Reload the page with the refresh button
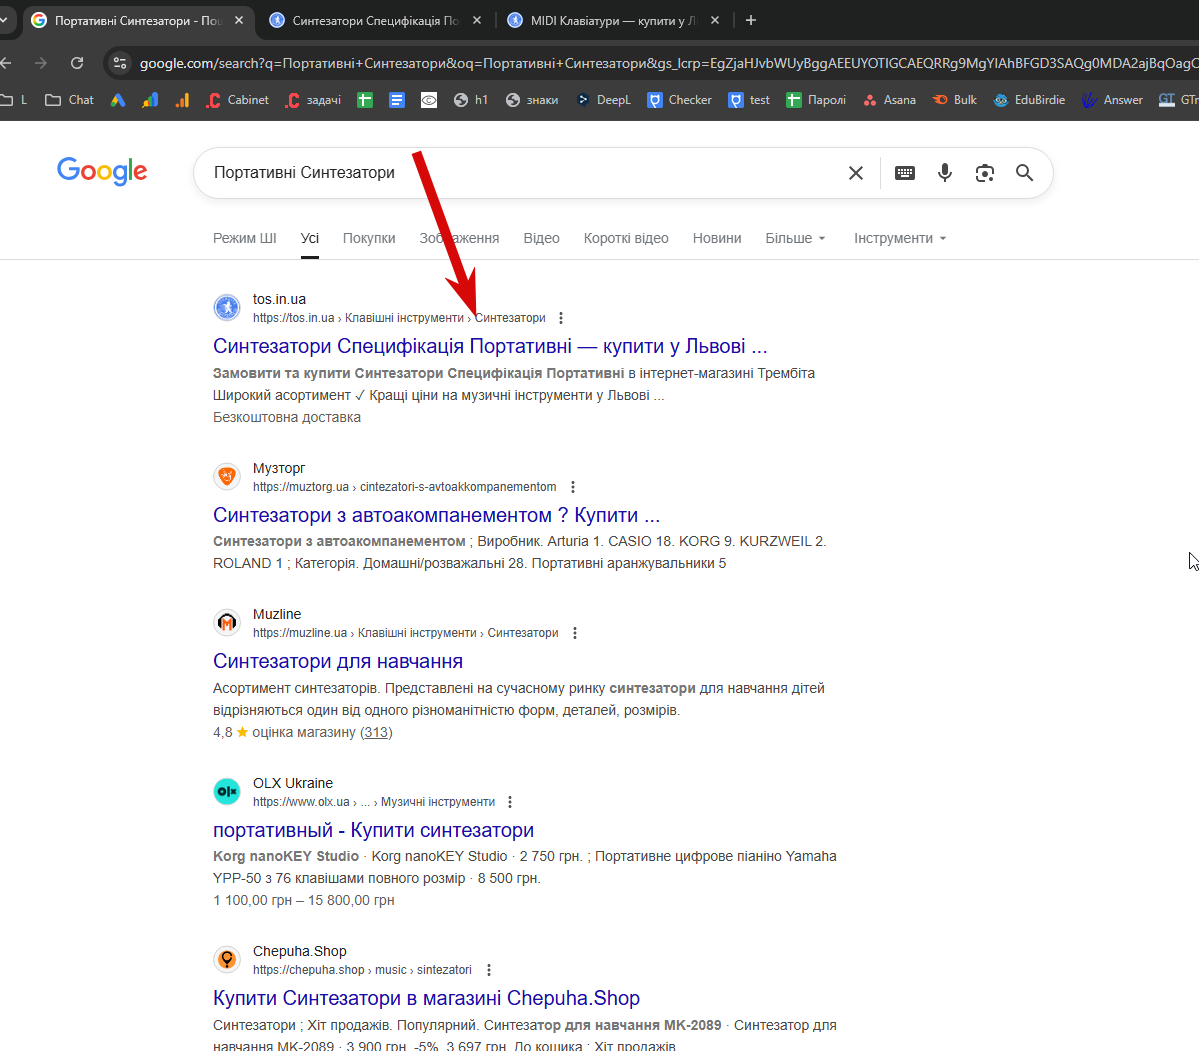The height and width of the screenshot is (1051, 1199). point(77,63)
